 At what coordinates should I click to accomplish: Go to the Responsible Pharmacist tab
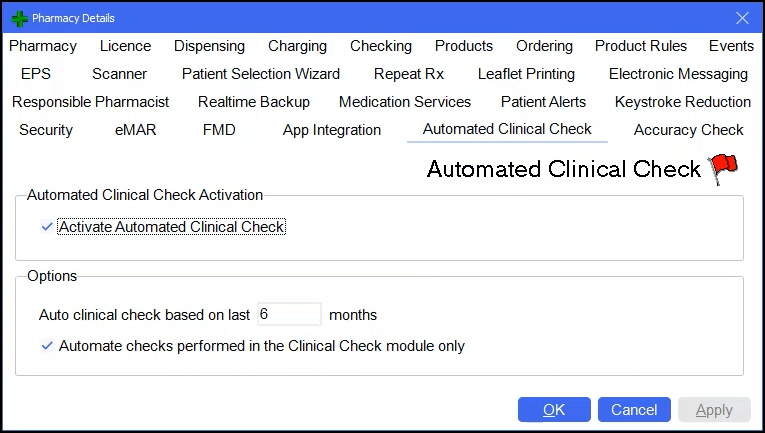click(x=91, y=102)
